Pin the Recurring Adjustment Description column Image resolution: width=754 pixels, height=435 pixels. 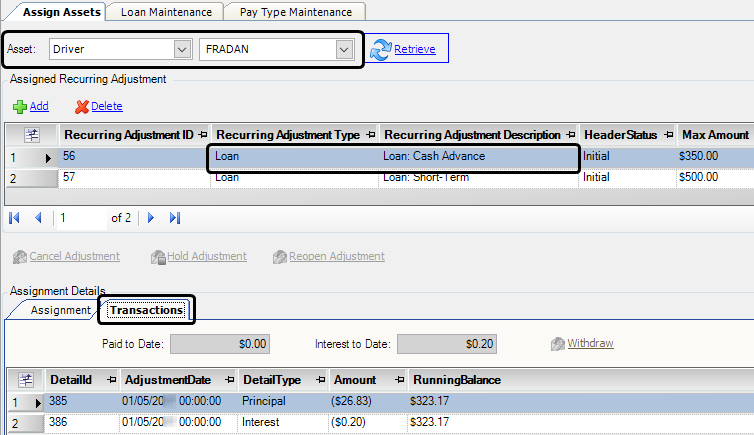[x=571, y=135]
